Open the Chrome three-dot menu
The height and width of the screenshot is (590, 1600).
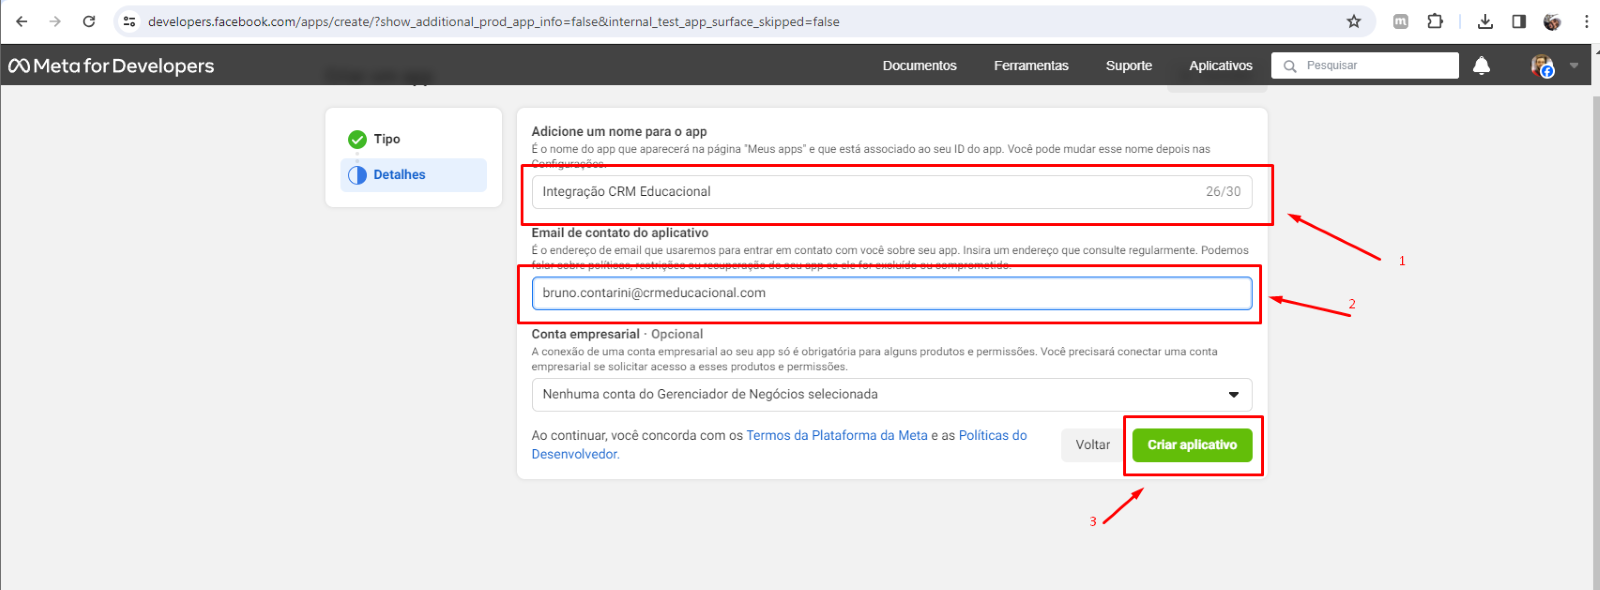[x=1586, y=21]
